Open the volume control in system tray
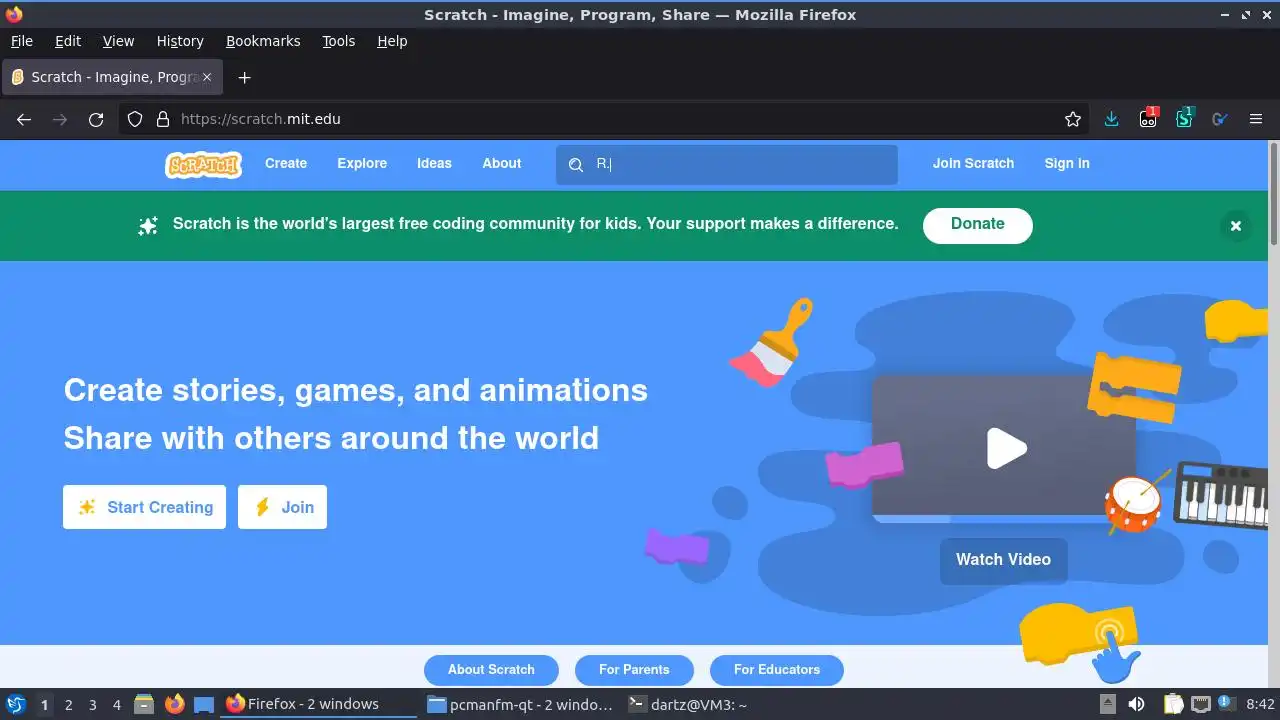The width and height of the screenshot is (1280, 720). 1136,704
